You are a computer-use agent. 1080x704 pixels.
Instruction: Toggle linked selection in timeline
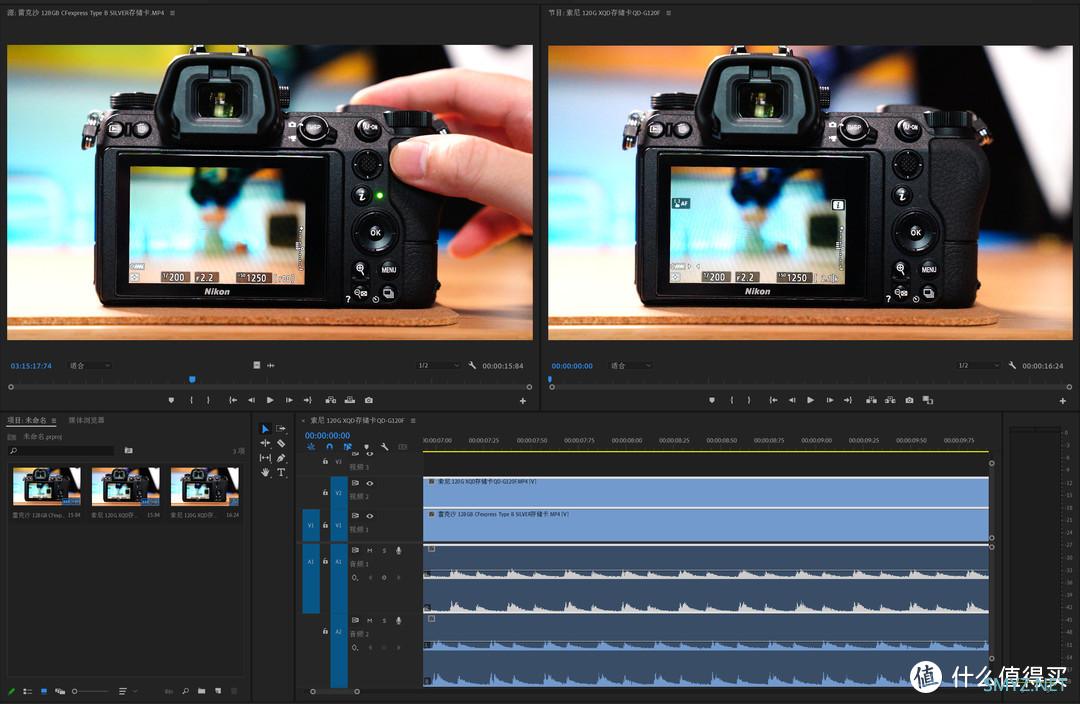(347, 447)
